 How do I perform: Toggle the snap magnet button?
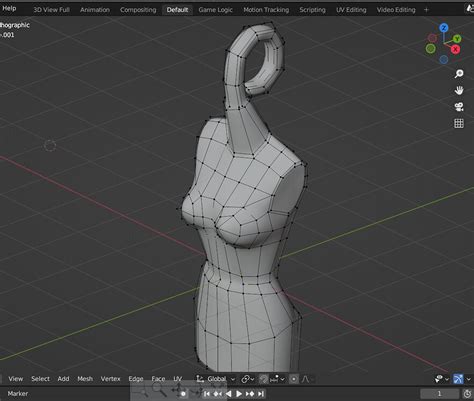click(x=264, y=379)
